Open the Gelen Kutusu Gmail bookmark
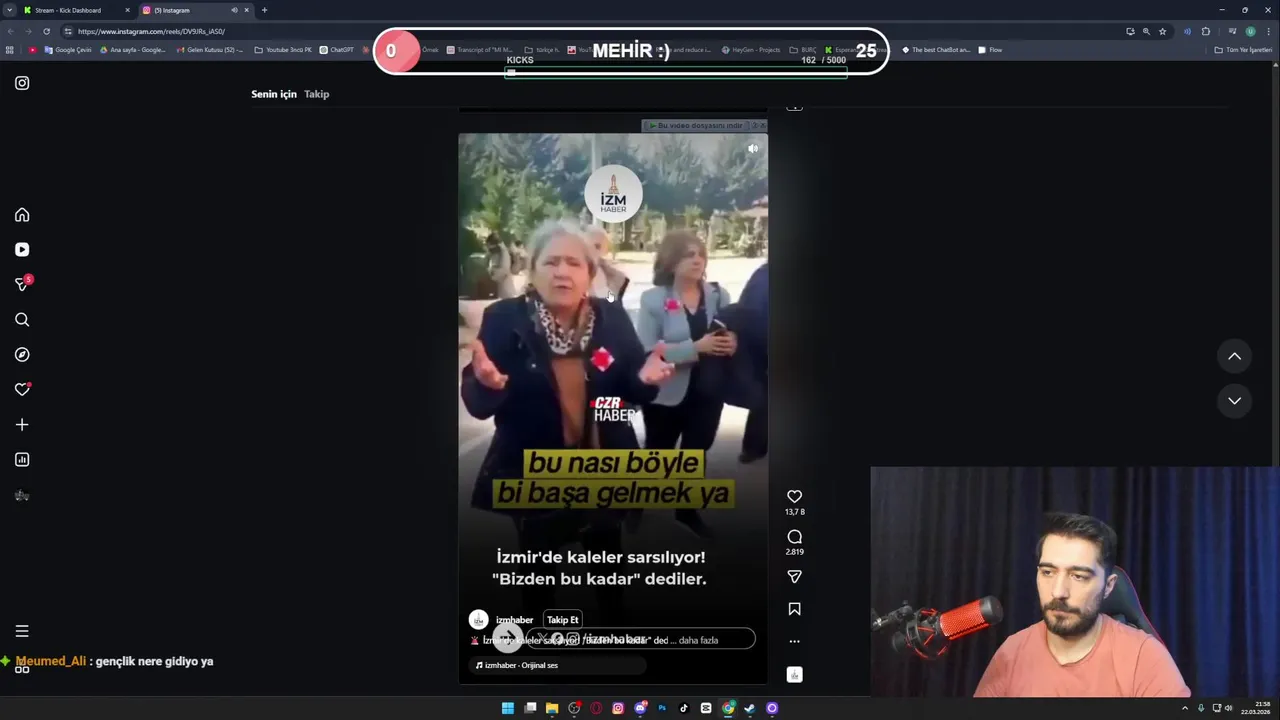This screenshot has height=720, width=1280. point(210,50)
